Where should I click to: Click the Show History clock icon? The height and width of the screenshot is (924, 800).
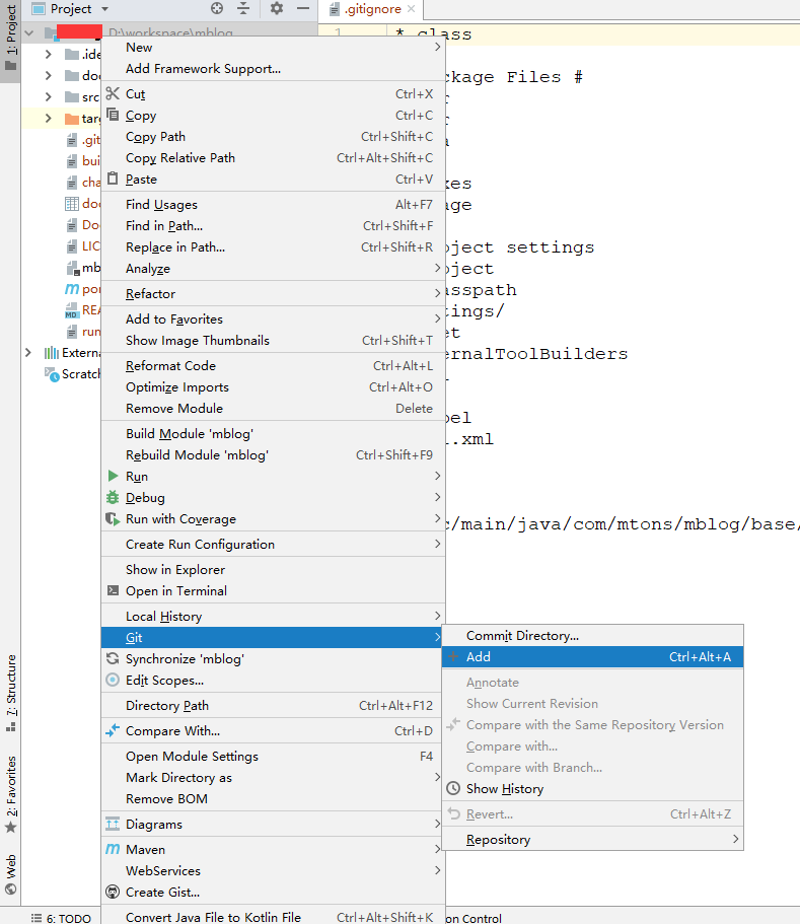click(453, 788)
